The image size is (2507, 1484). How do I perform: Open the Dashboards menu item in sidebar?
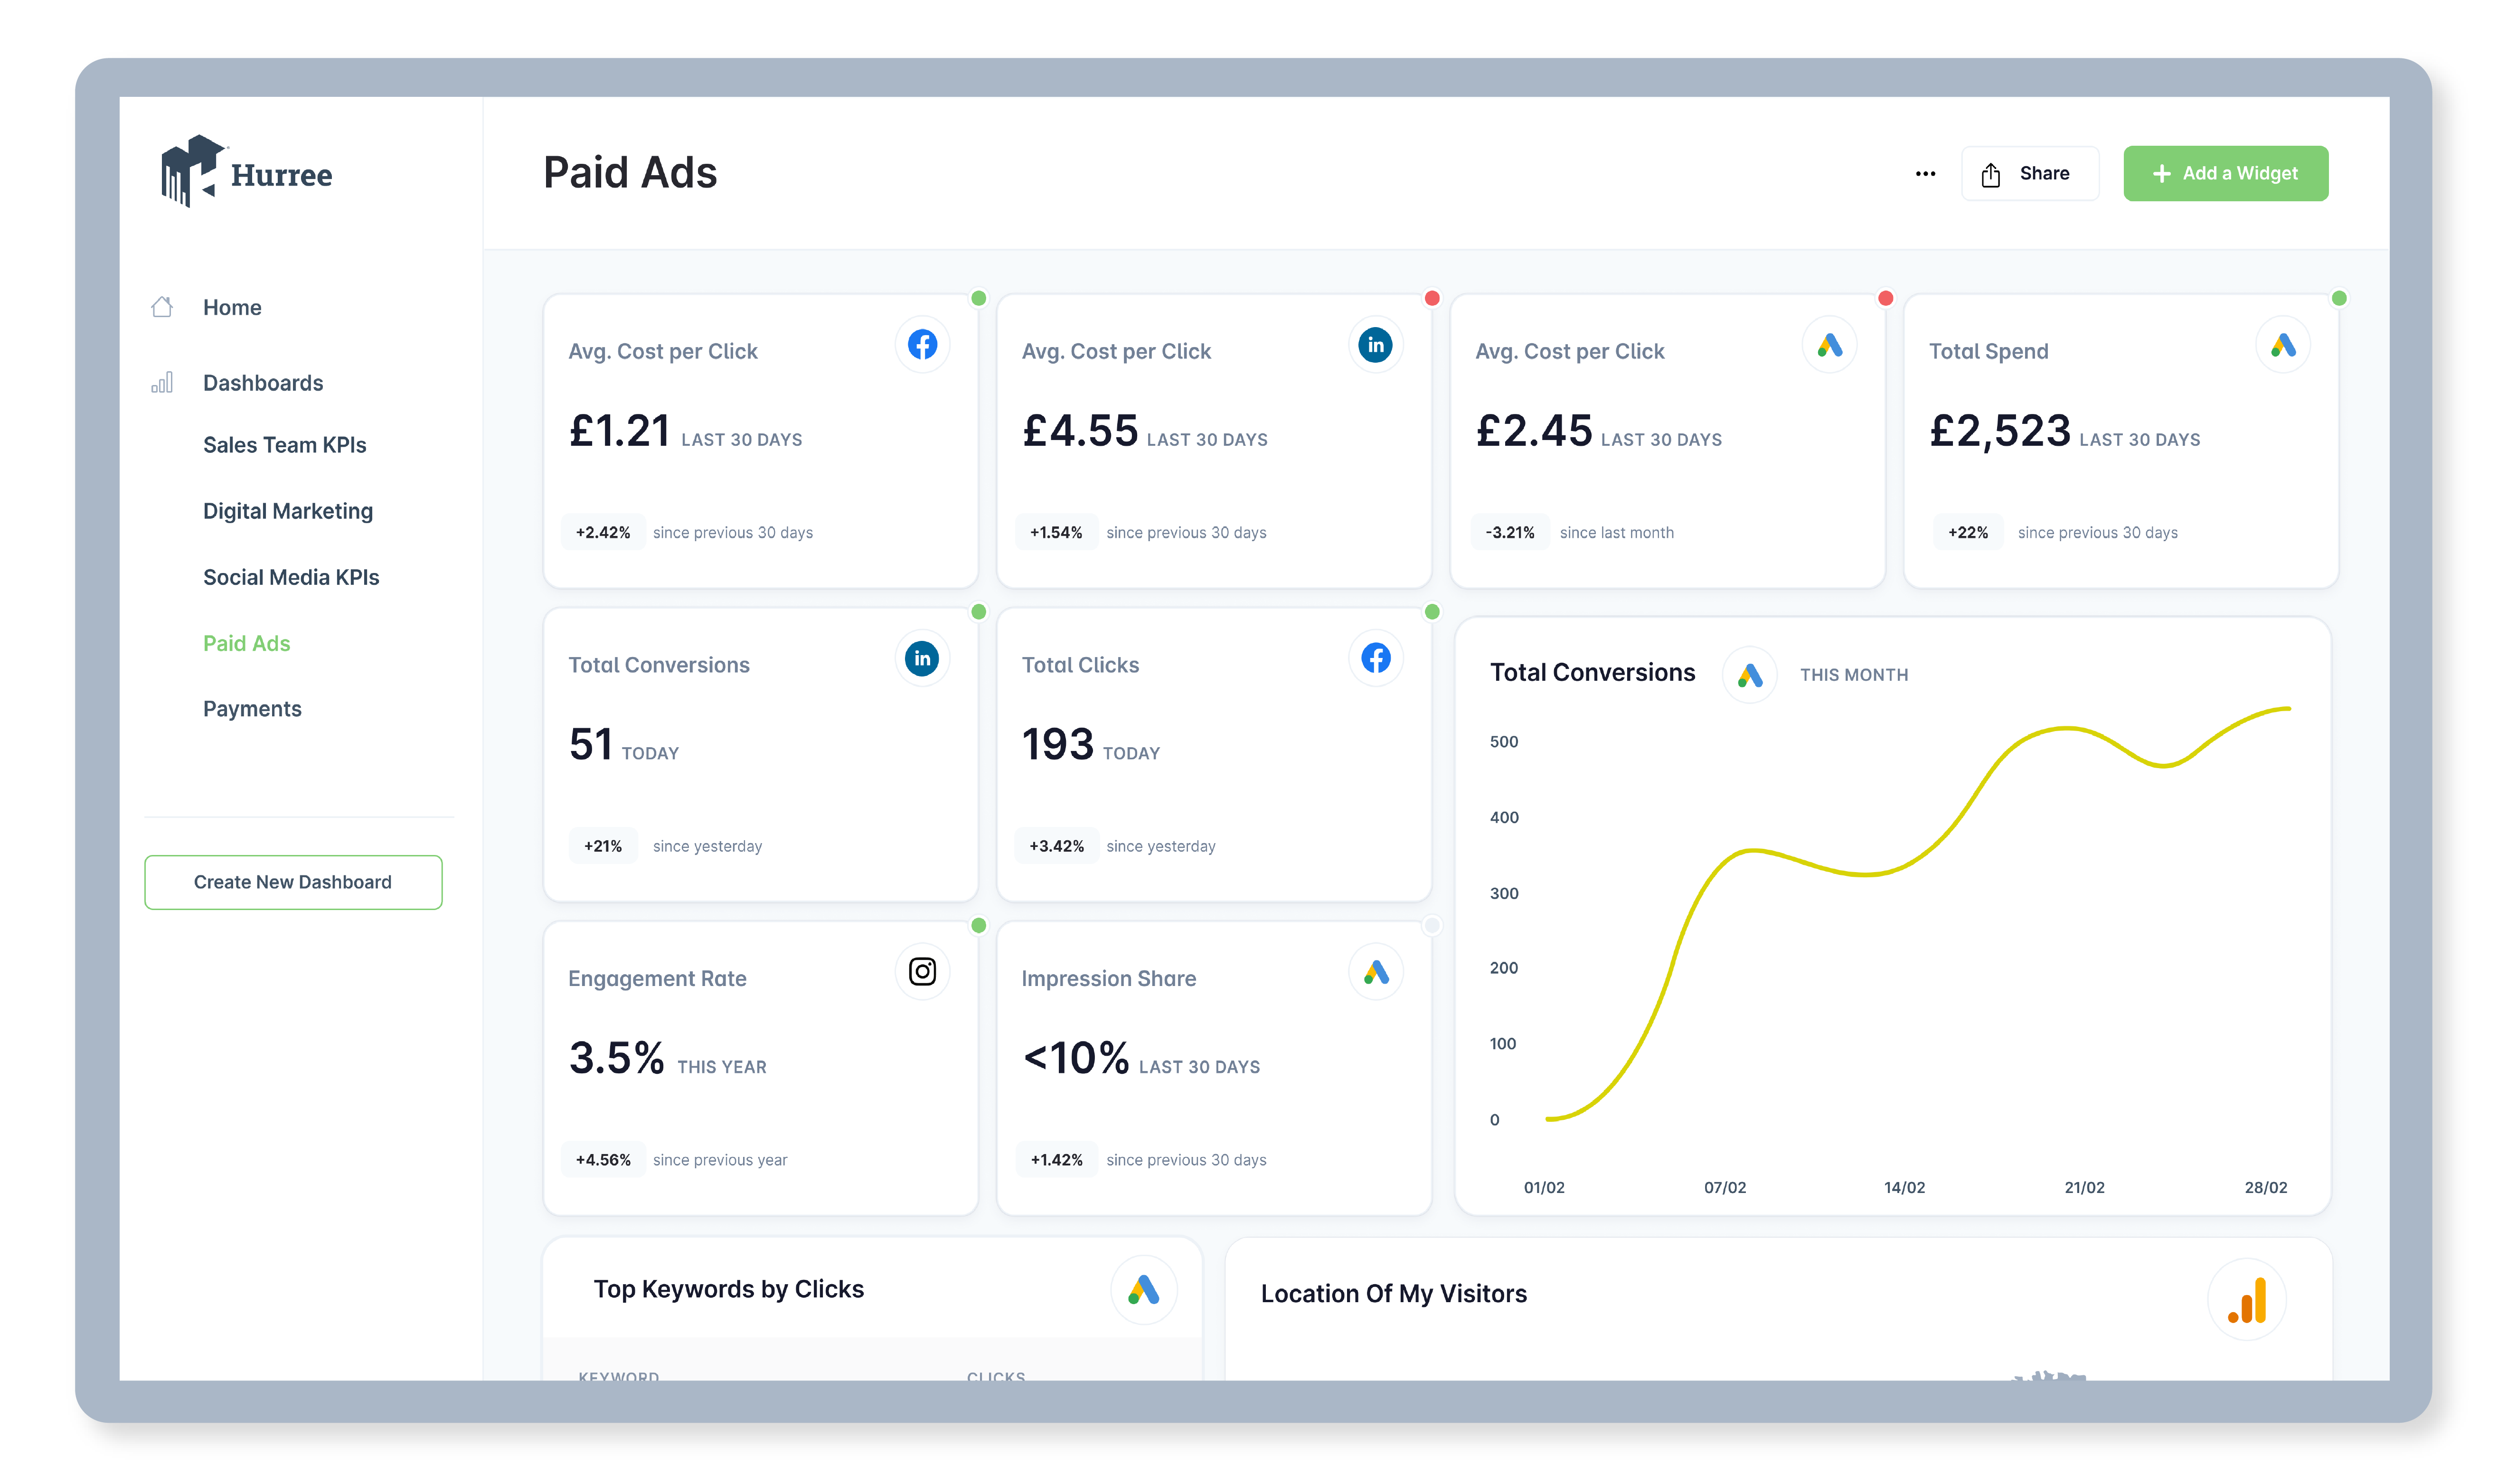(x=262, y=382)
